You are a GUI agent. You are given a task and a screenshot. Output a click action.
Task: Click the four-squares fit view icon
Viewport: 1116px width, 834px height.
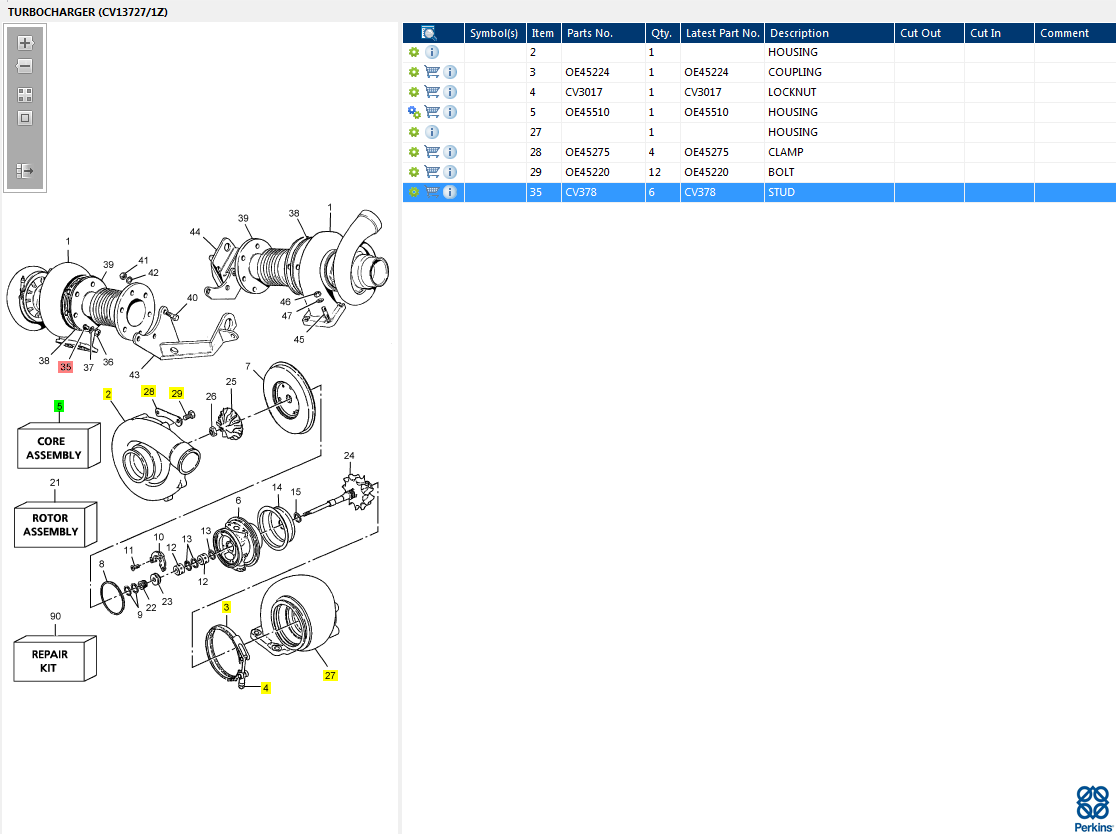pyautogui.click(x=25, y=95)
